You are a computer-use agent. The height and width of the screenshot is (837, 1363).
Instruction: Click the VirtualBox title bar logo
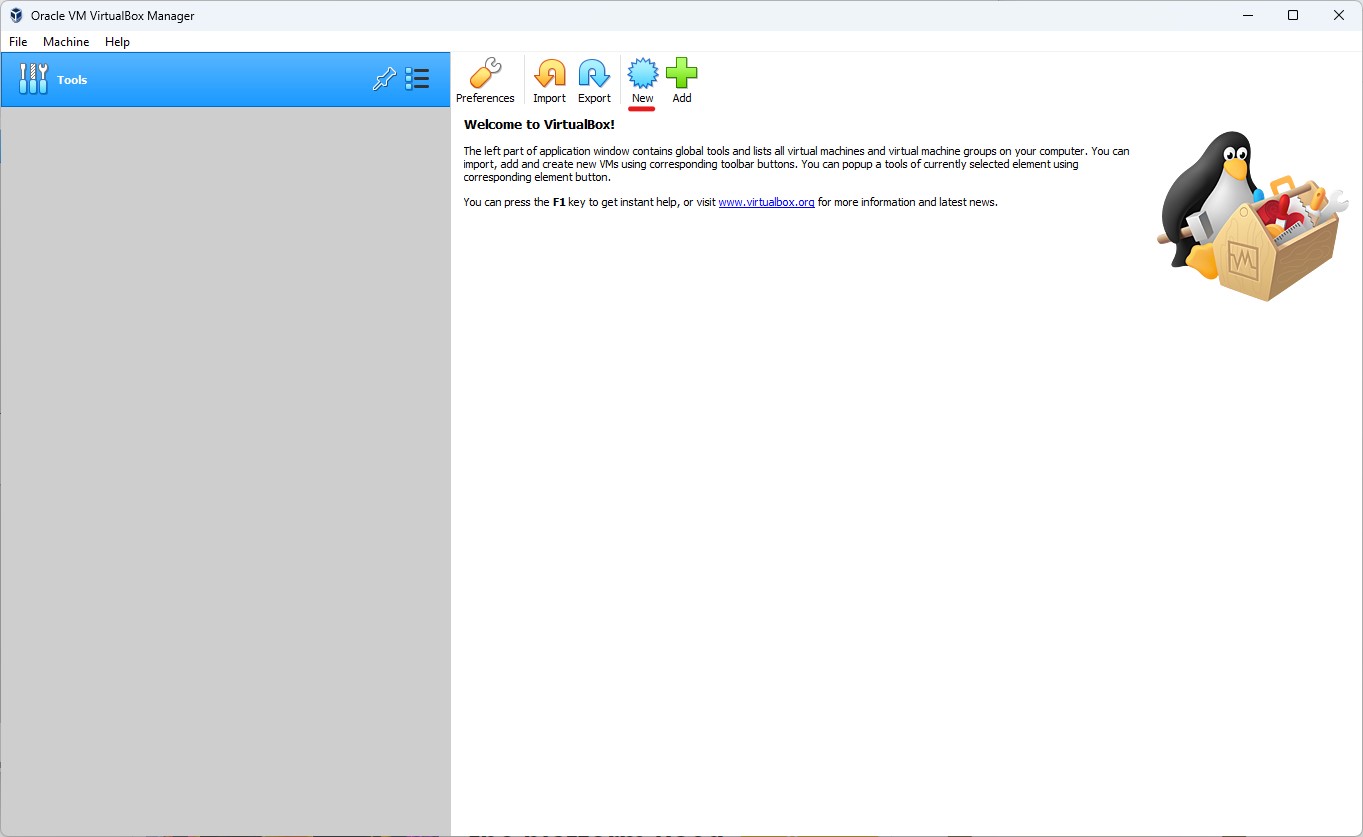(16, 16)
